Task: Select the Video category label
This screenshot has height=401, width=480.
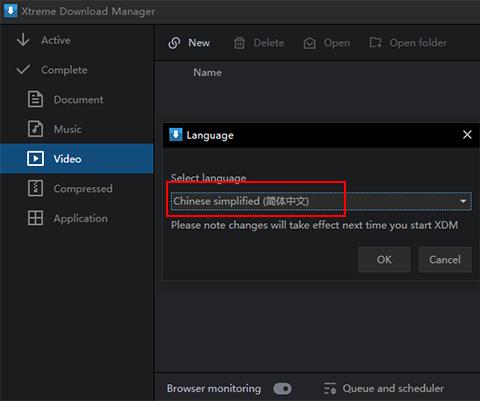Action: click(x=67, y=159)
